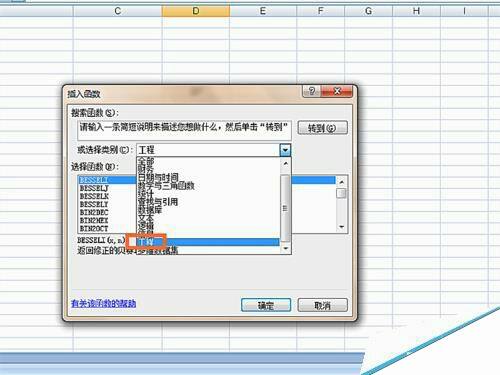500x375 pixels.
Task: Select column E header
Action: [x=263, y=11]
